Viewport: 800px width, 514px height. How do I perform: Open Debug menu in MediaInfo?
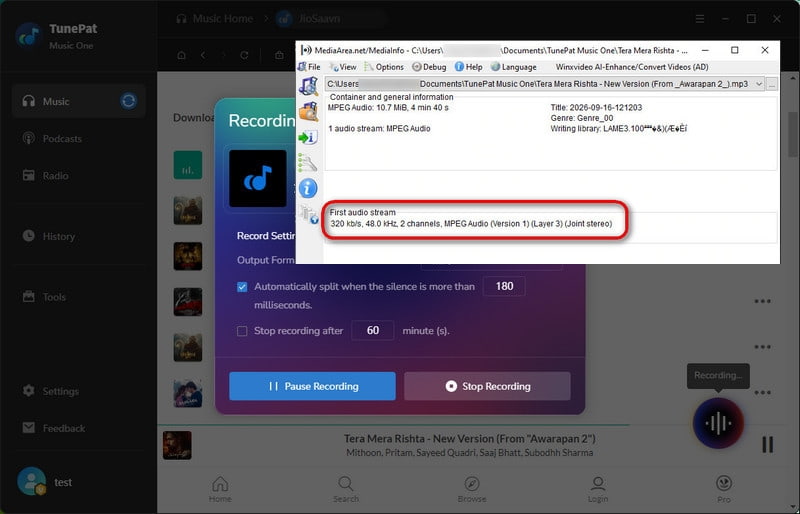pyautogui.click(x=429, y=67)
